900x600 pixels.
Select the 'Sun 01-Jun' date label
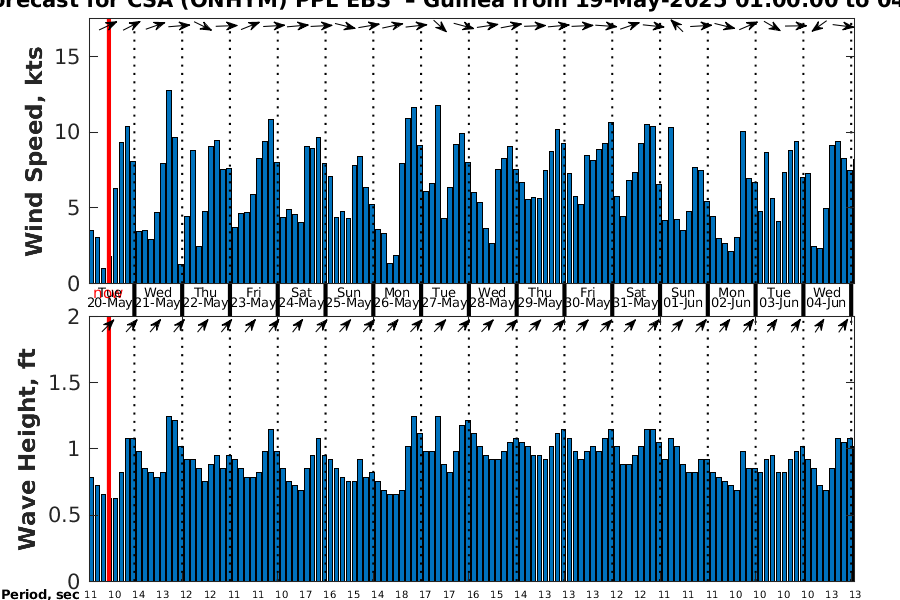[x=683, y=298]
